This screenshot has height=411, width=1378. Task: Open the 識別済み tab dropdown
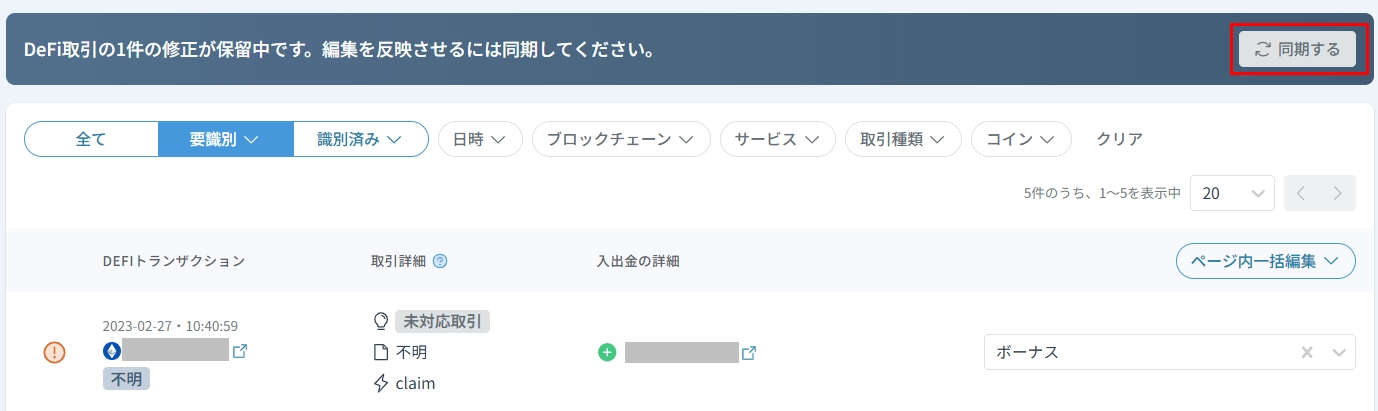(360, 140)
